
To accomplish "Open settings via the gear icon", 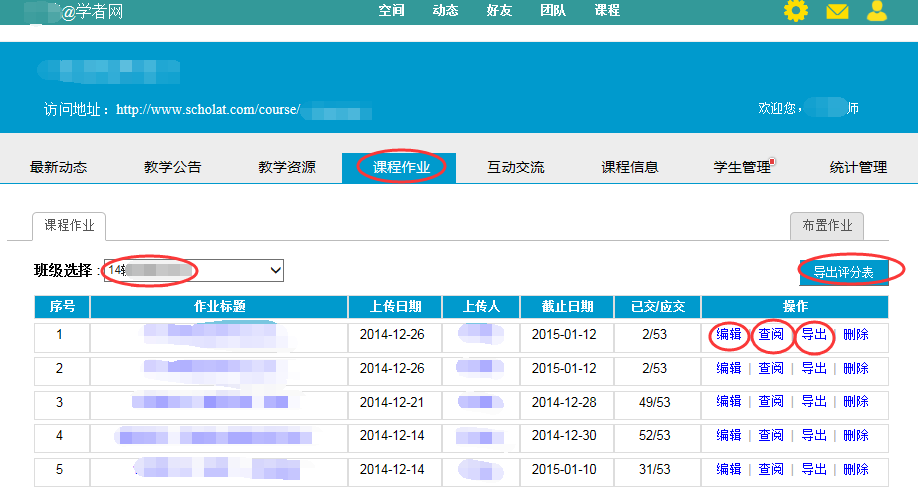I will click(x=795, y=11).
